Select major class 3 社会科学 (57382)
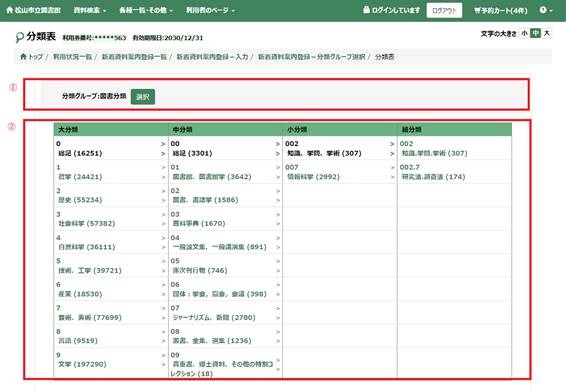The image size is (566, 391). (111, 219)
